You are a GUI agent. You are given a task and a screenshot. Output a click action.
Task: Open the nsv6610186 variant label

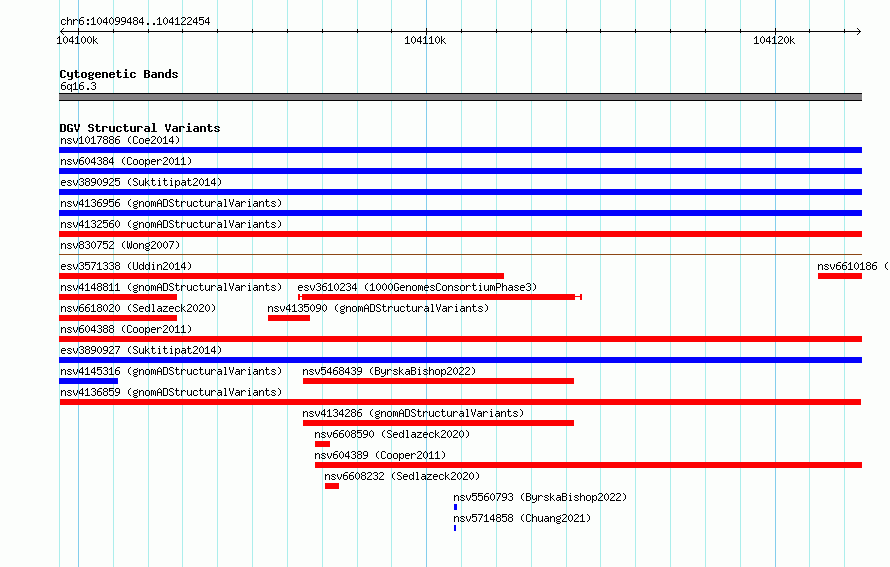[853, 266]
